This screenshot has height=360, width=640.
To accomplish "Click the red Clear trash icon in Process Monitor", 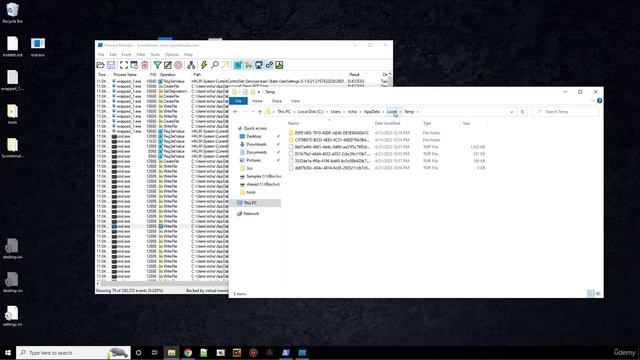I will tap(144, 65).
